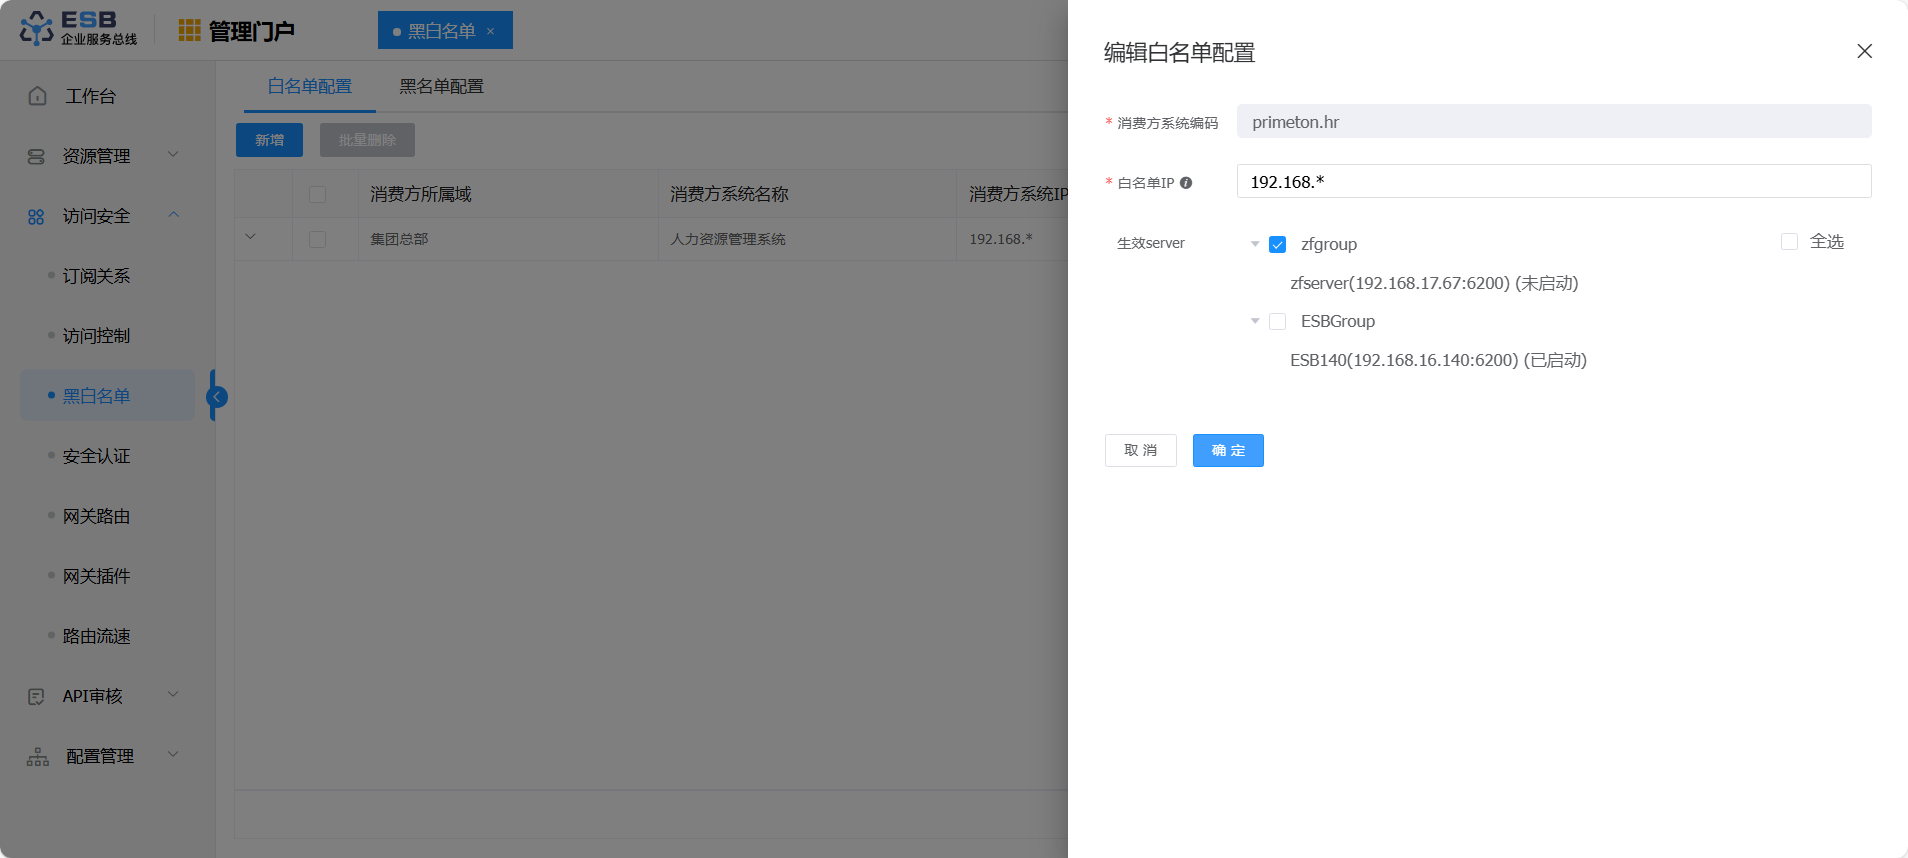Click the 资源管理 sidebar icon

pyautogui.click(x=37, y=156)
